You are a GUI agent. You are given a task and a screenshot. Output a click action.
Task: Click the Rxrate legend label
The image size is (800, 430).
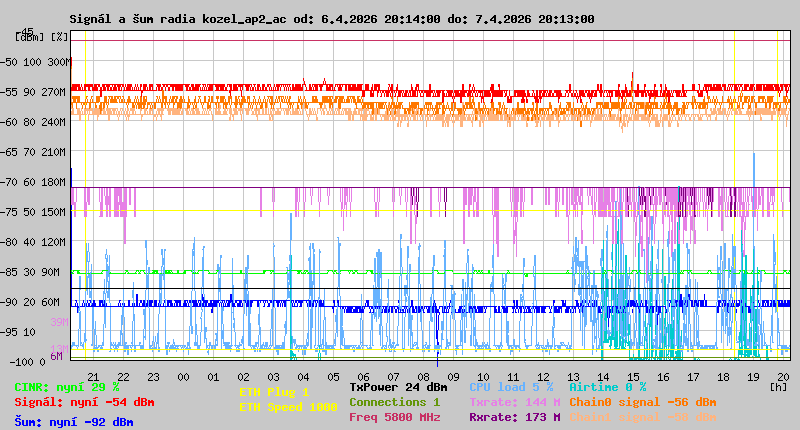(514, 417)
